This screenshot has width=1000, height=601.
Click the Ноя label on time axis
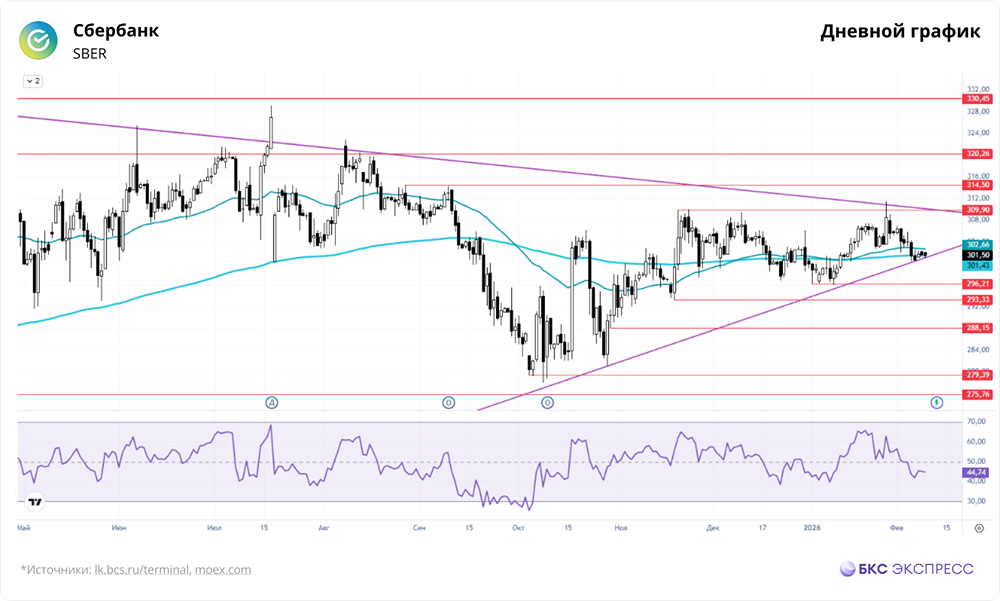click(621, 528)
